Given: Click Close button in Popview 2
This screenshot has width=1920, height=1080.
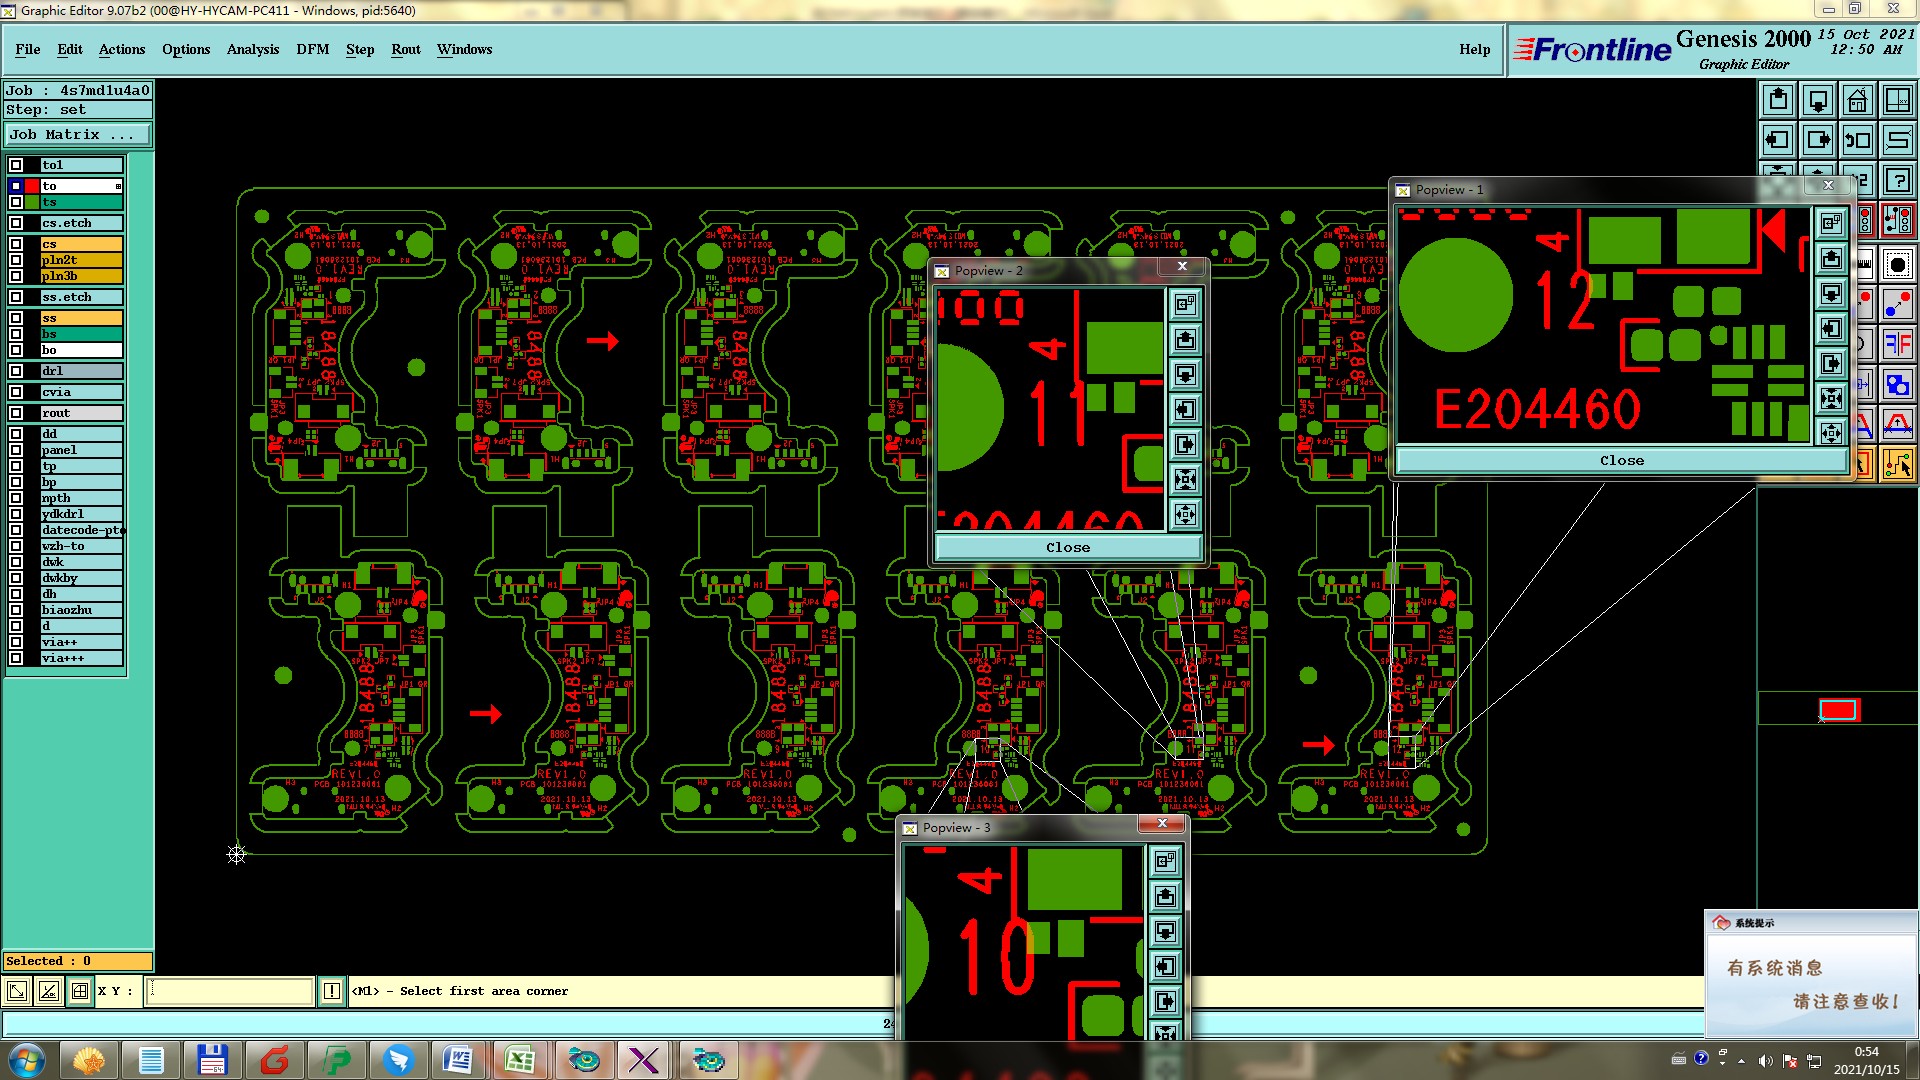Looking at the screenshot, I should tap(1068, 548).
